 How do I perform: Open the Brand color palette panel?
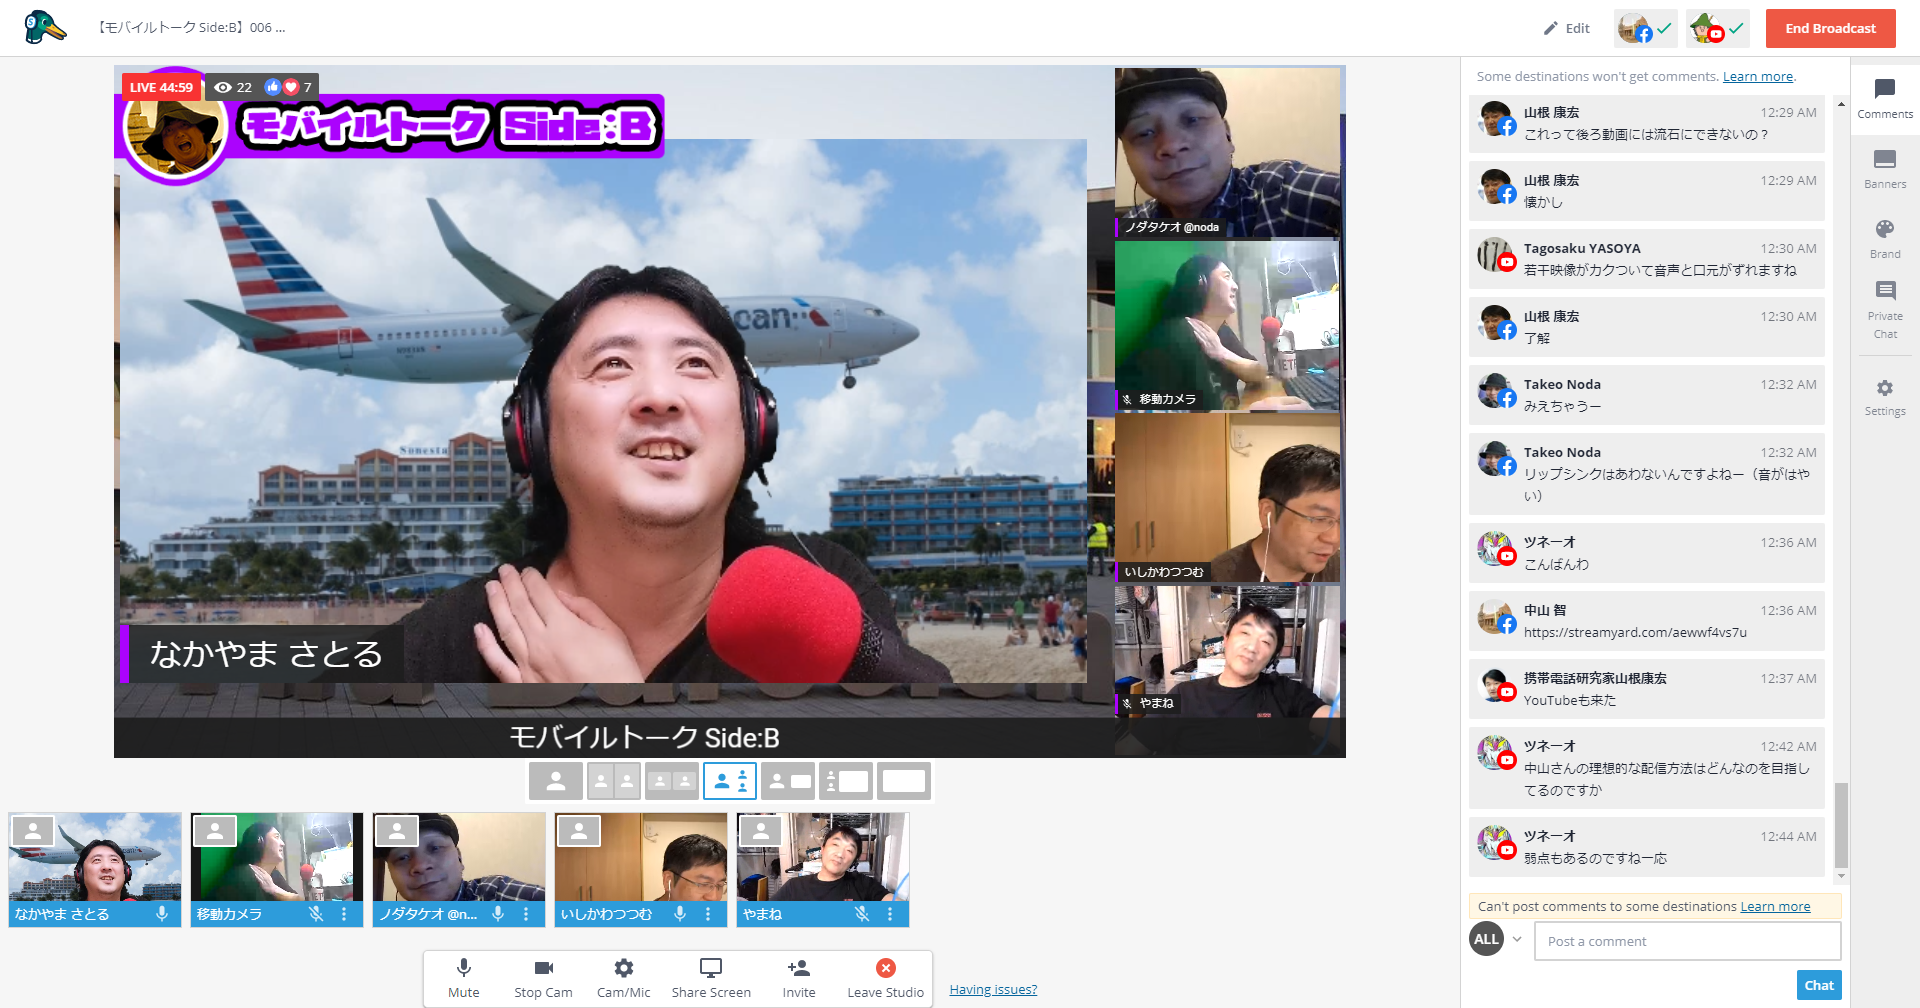tap(1885, 238)
